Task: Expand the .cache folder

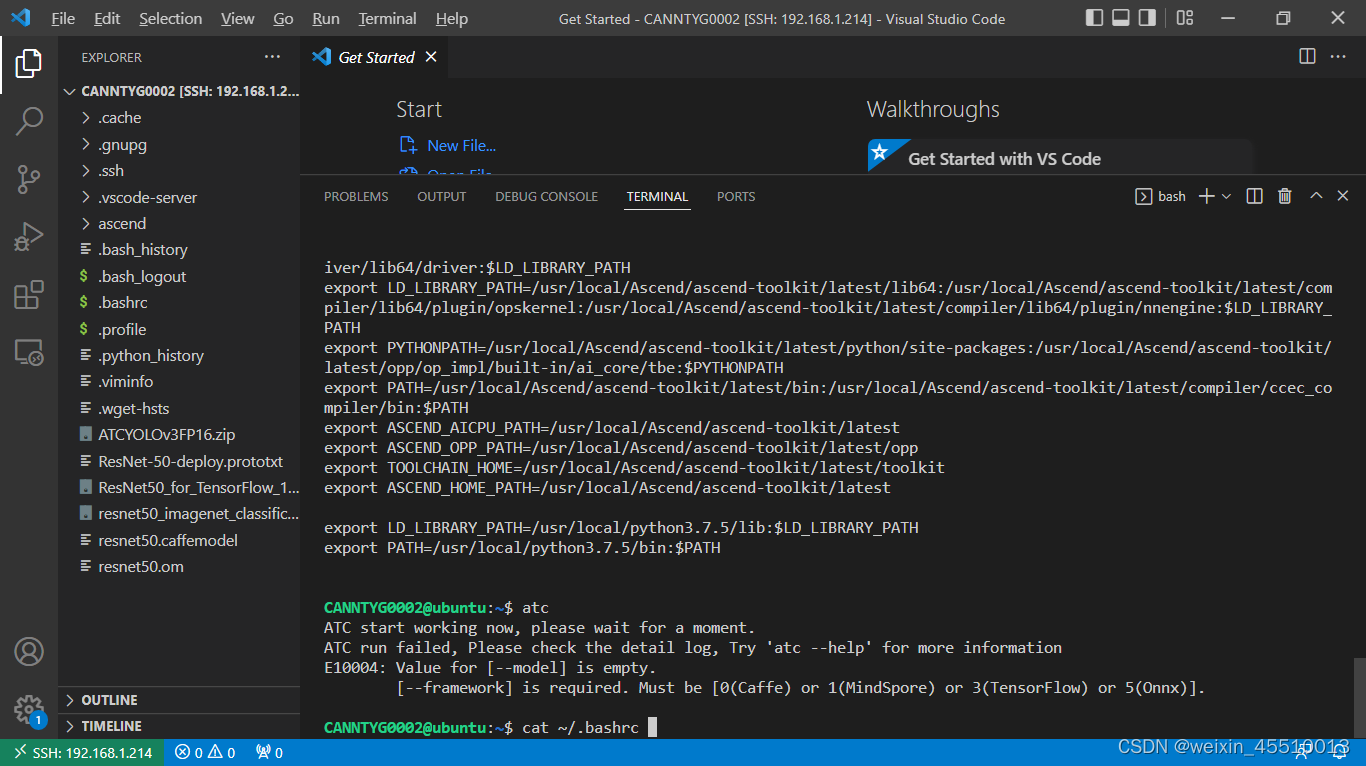Action: [180, 118]
